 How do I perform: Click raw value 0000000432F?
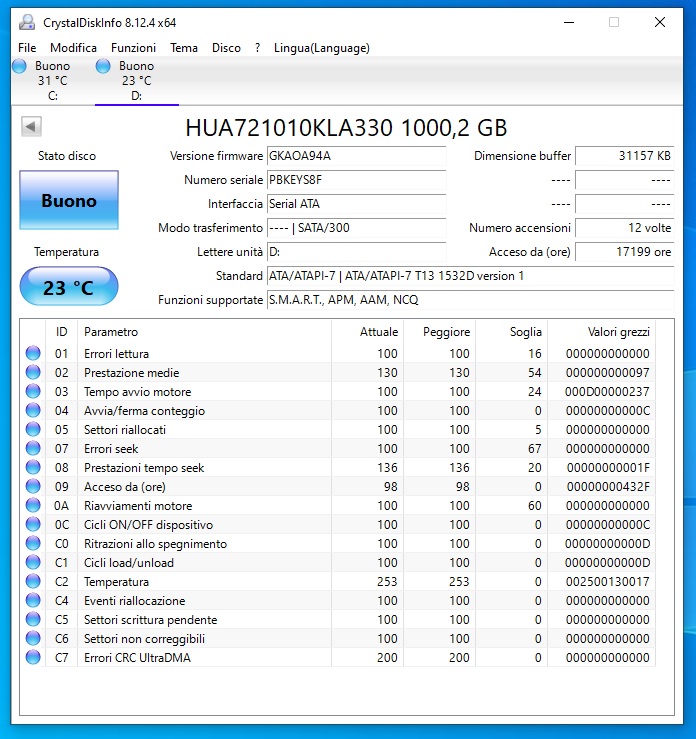pos(608,487)
